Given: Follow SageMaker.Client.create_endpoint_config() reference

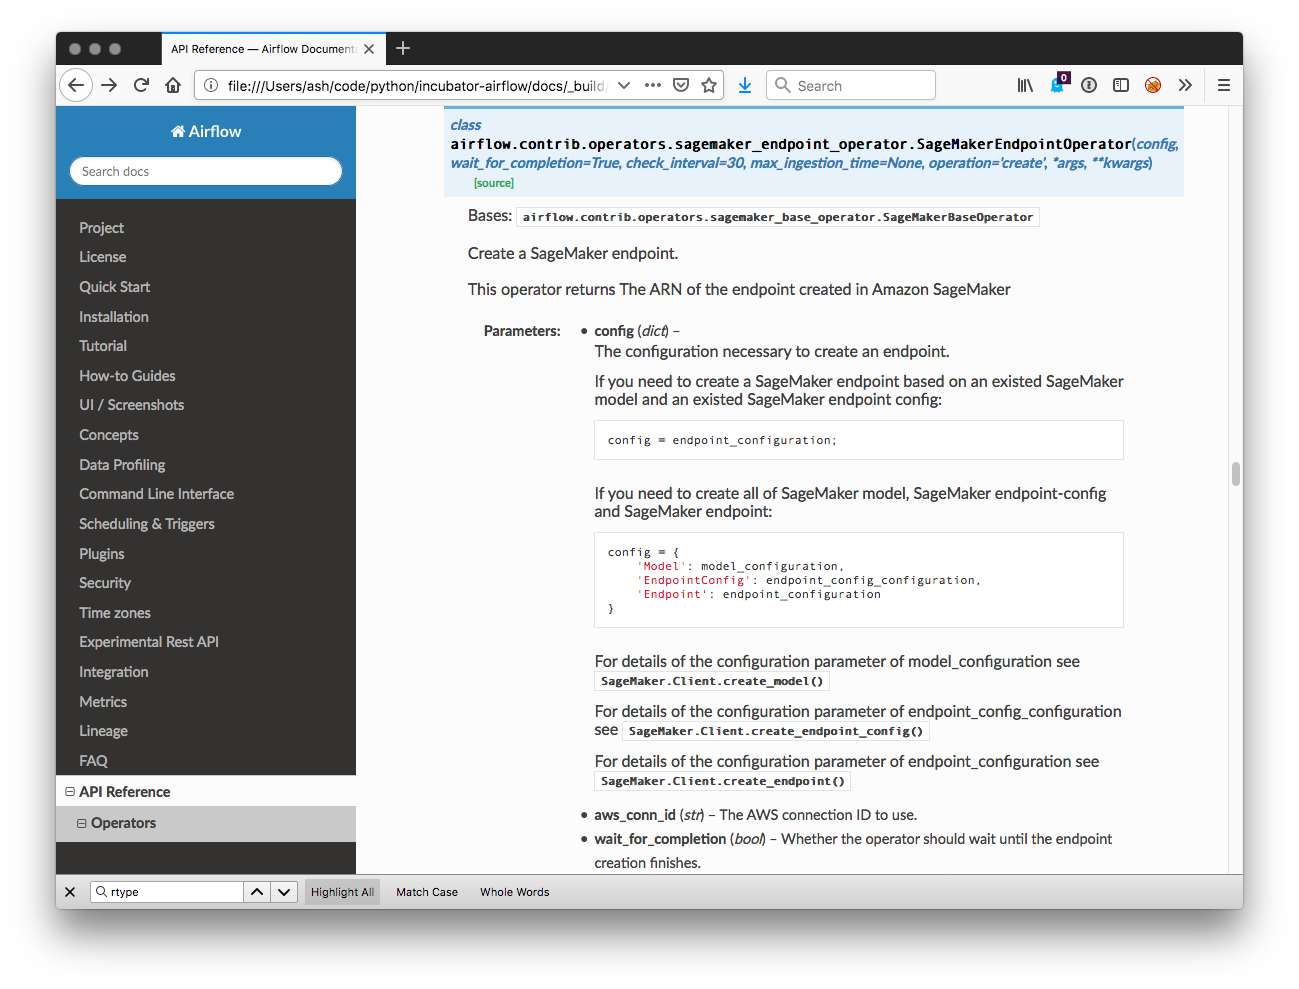Looking at the screenshot, I should tap(776, 731).
